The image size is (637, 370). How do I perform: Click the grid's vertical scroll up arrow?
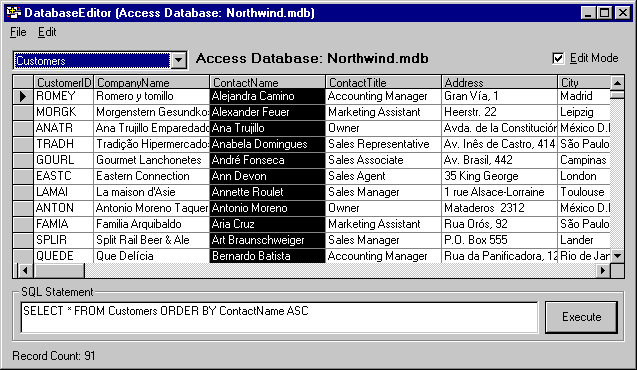(618, 83)
